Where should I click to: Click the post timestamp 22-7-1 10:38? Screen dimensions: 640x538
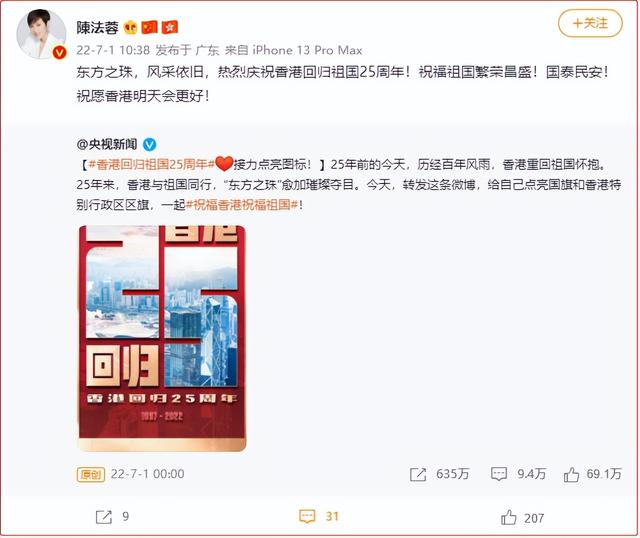tap(113, 50)
